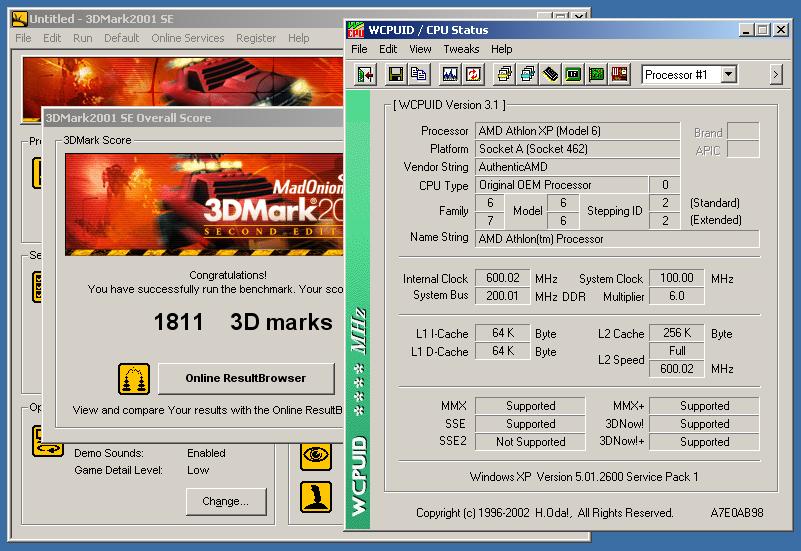Viewport: 801px width, 551px height.
Task: Click the 'Windows XP Version 5.01.2600 Service Pack 1' text
Action: coord(584,476)
